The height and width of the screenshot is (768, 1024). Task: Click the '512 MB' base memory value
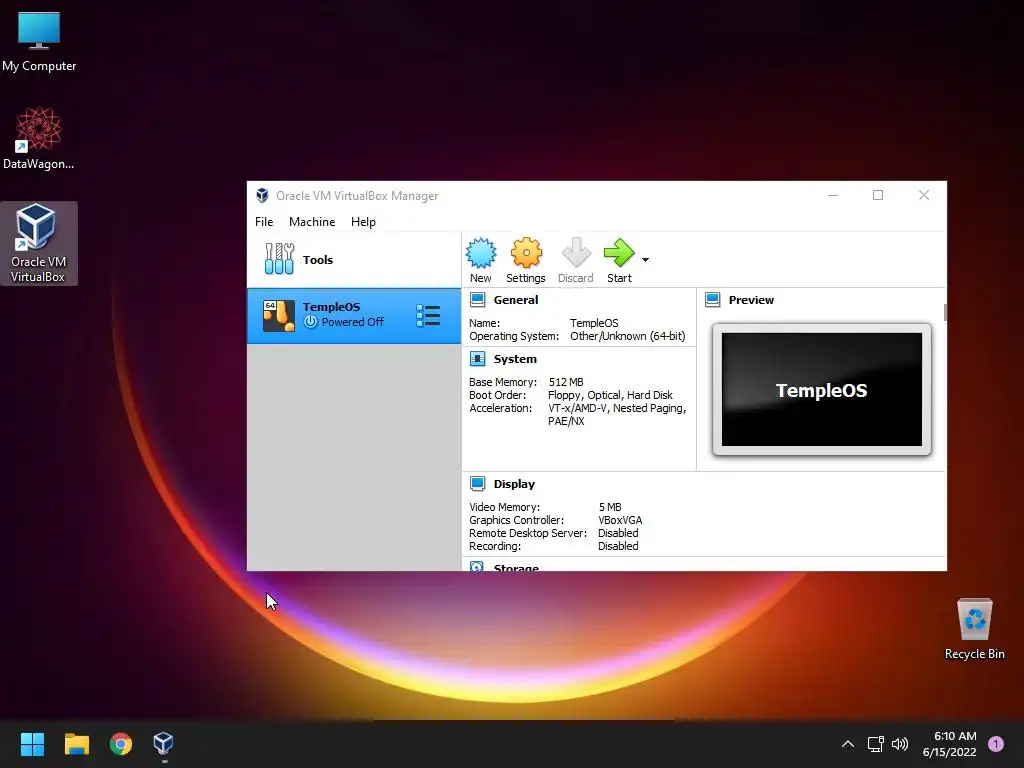(x=566, y=382)
